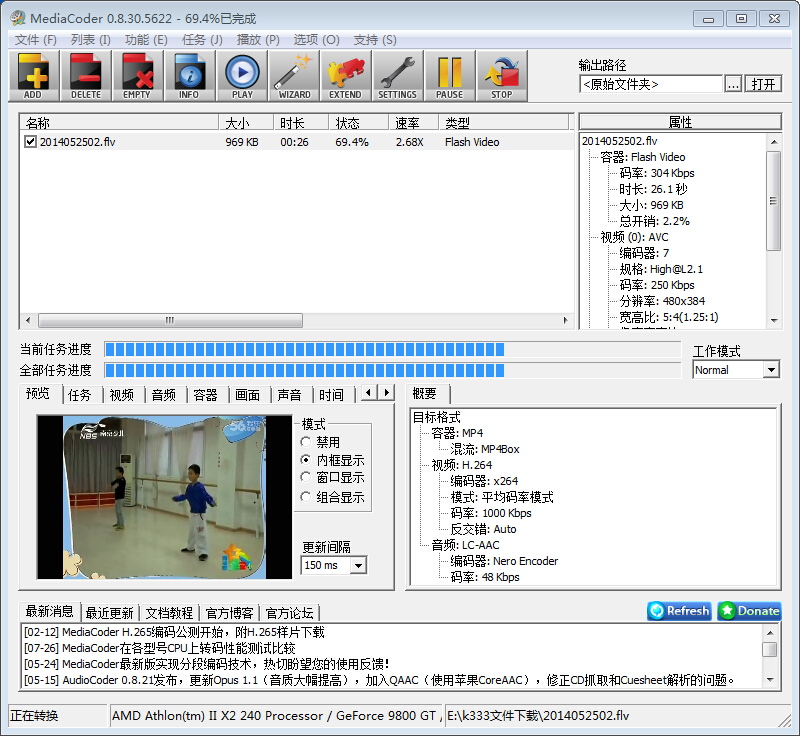800x736 pixels.
Task: Uncheck the 2014052502.flv task checkbox
Action: point(28,141)
